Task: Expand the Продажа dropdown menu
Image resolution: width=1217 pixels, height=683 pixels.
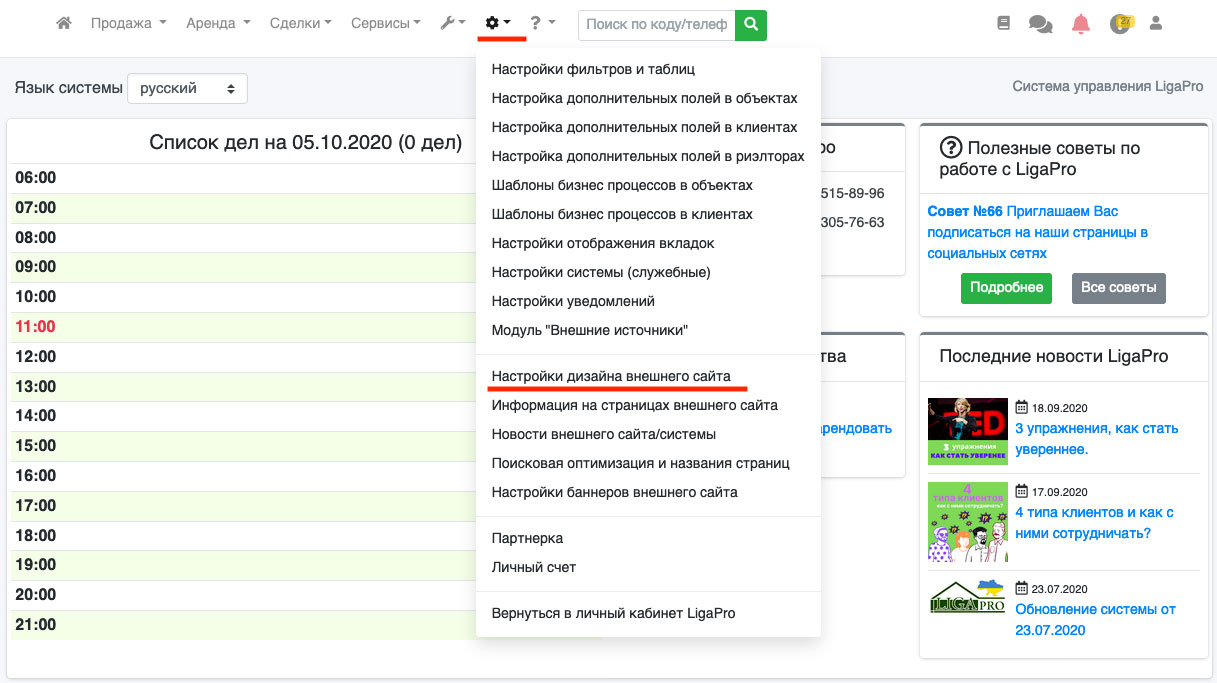Action: (128, 23)
